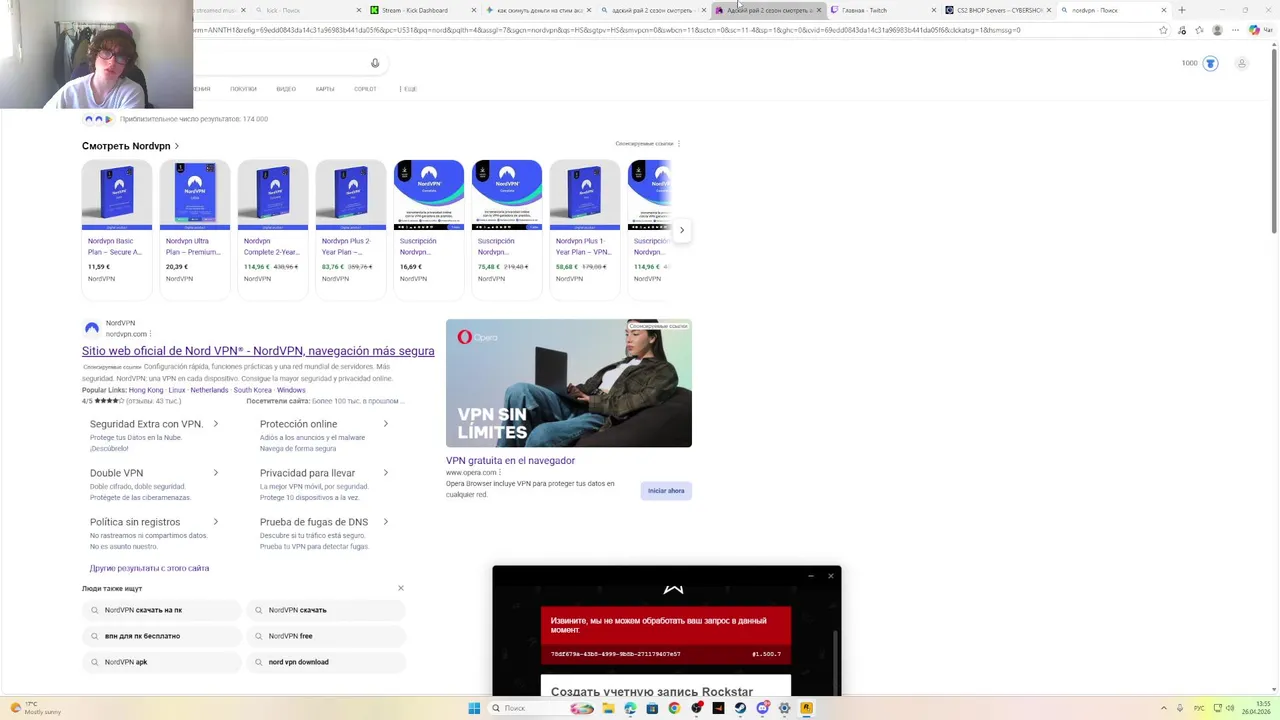This screenshot has height=720, width=1280.
Task: Click the РУС language indicator
Action: click(1199, 708)
